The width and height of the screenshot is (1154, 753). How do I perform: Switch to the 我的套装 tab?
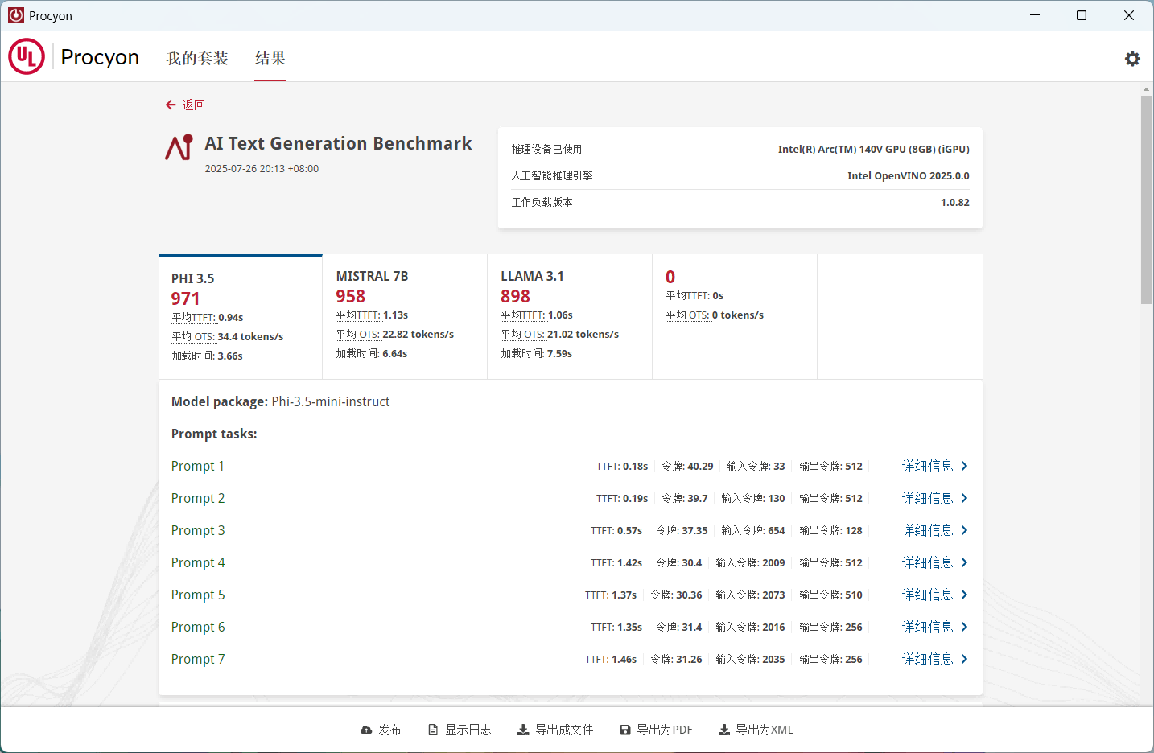pos(197,58)
